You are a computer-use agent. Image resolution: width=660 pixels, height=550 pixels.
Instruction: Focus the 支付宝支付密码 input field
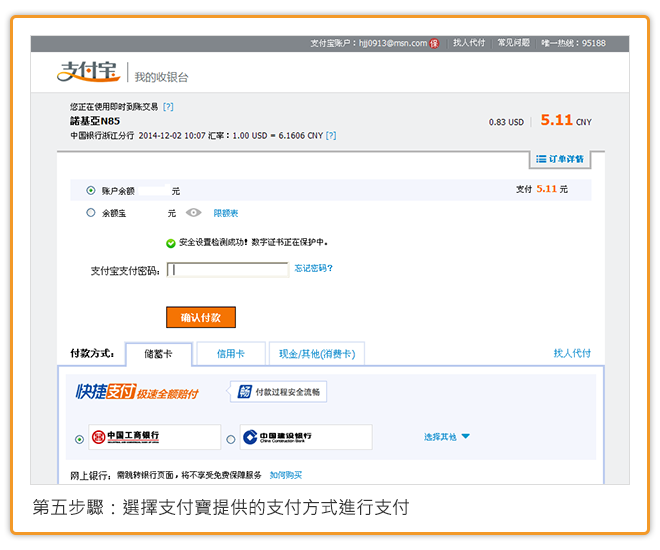228,269
